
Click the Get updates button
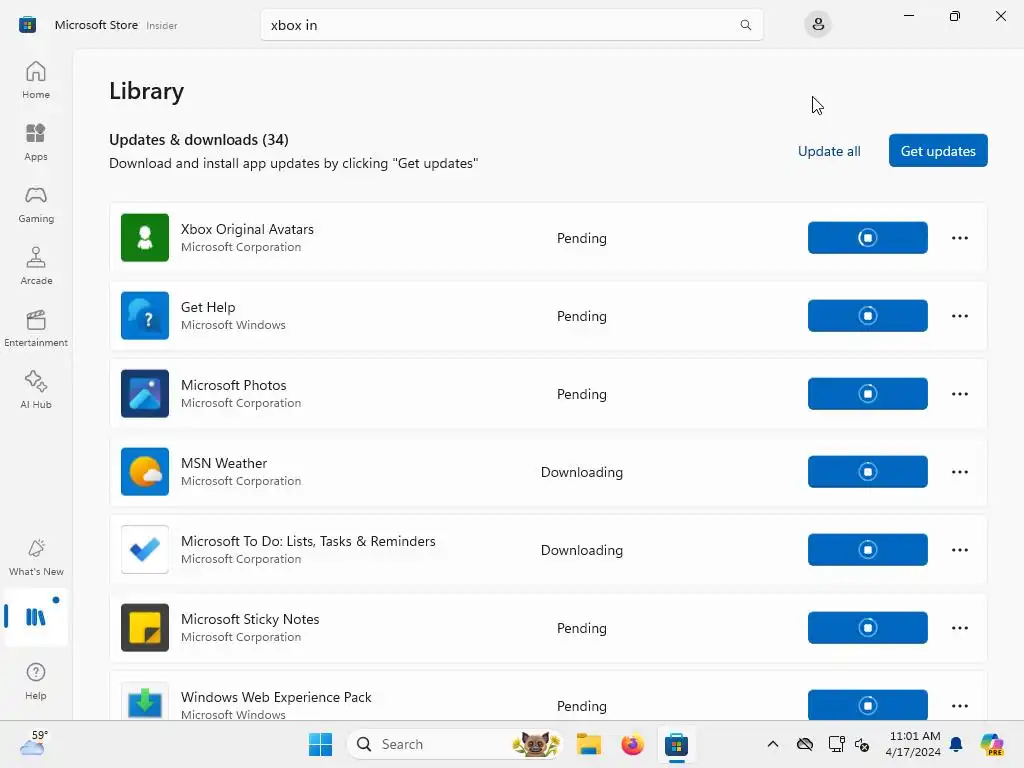tap(938, 151)
